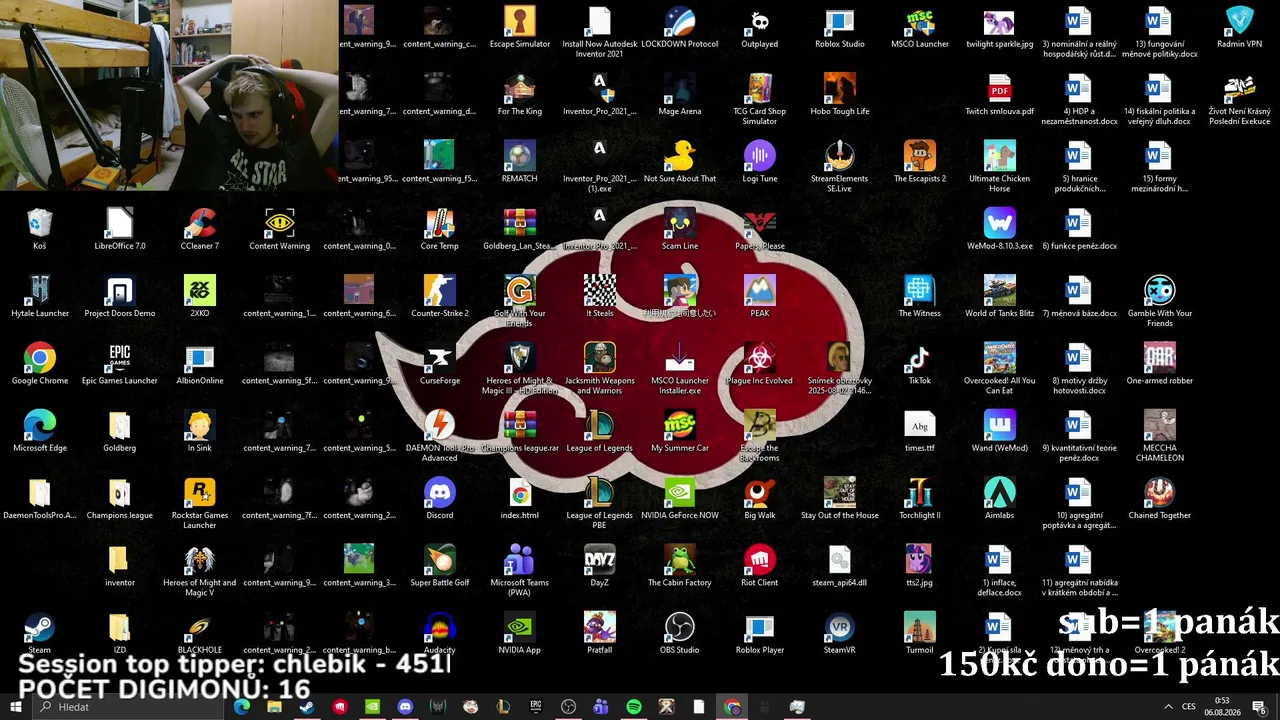
Task: Open Spotify from the taskbar
Action: point(634,707)
